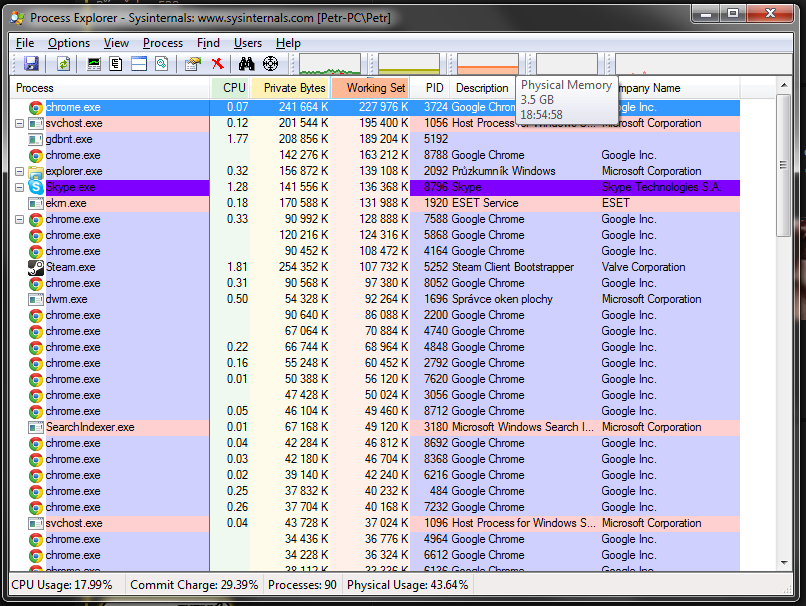Click the Save toolbar icon
The image size is (806, 606).
coord(31,64)
